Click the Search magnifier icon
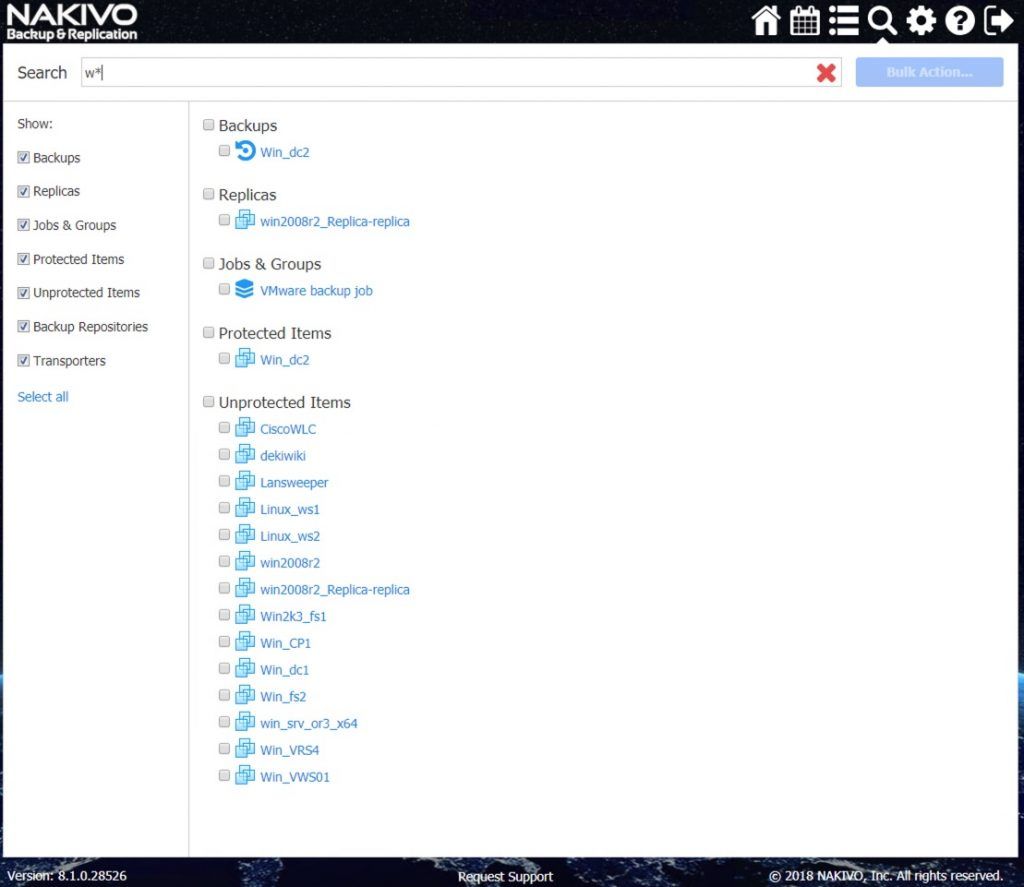Screen dimensions: 1024x887 tap(882, 20)
